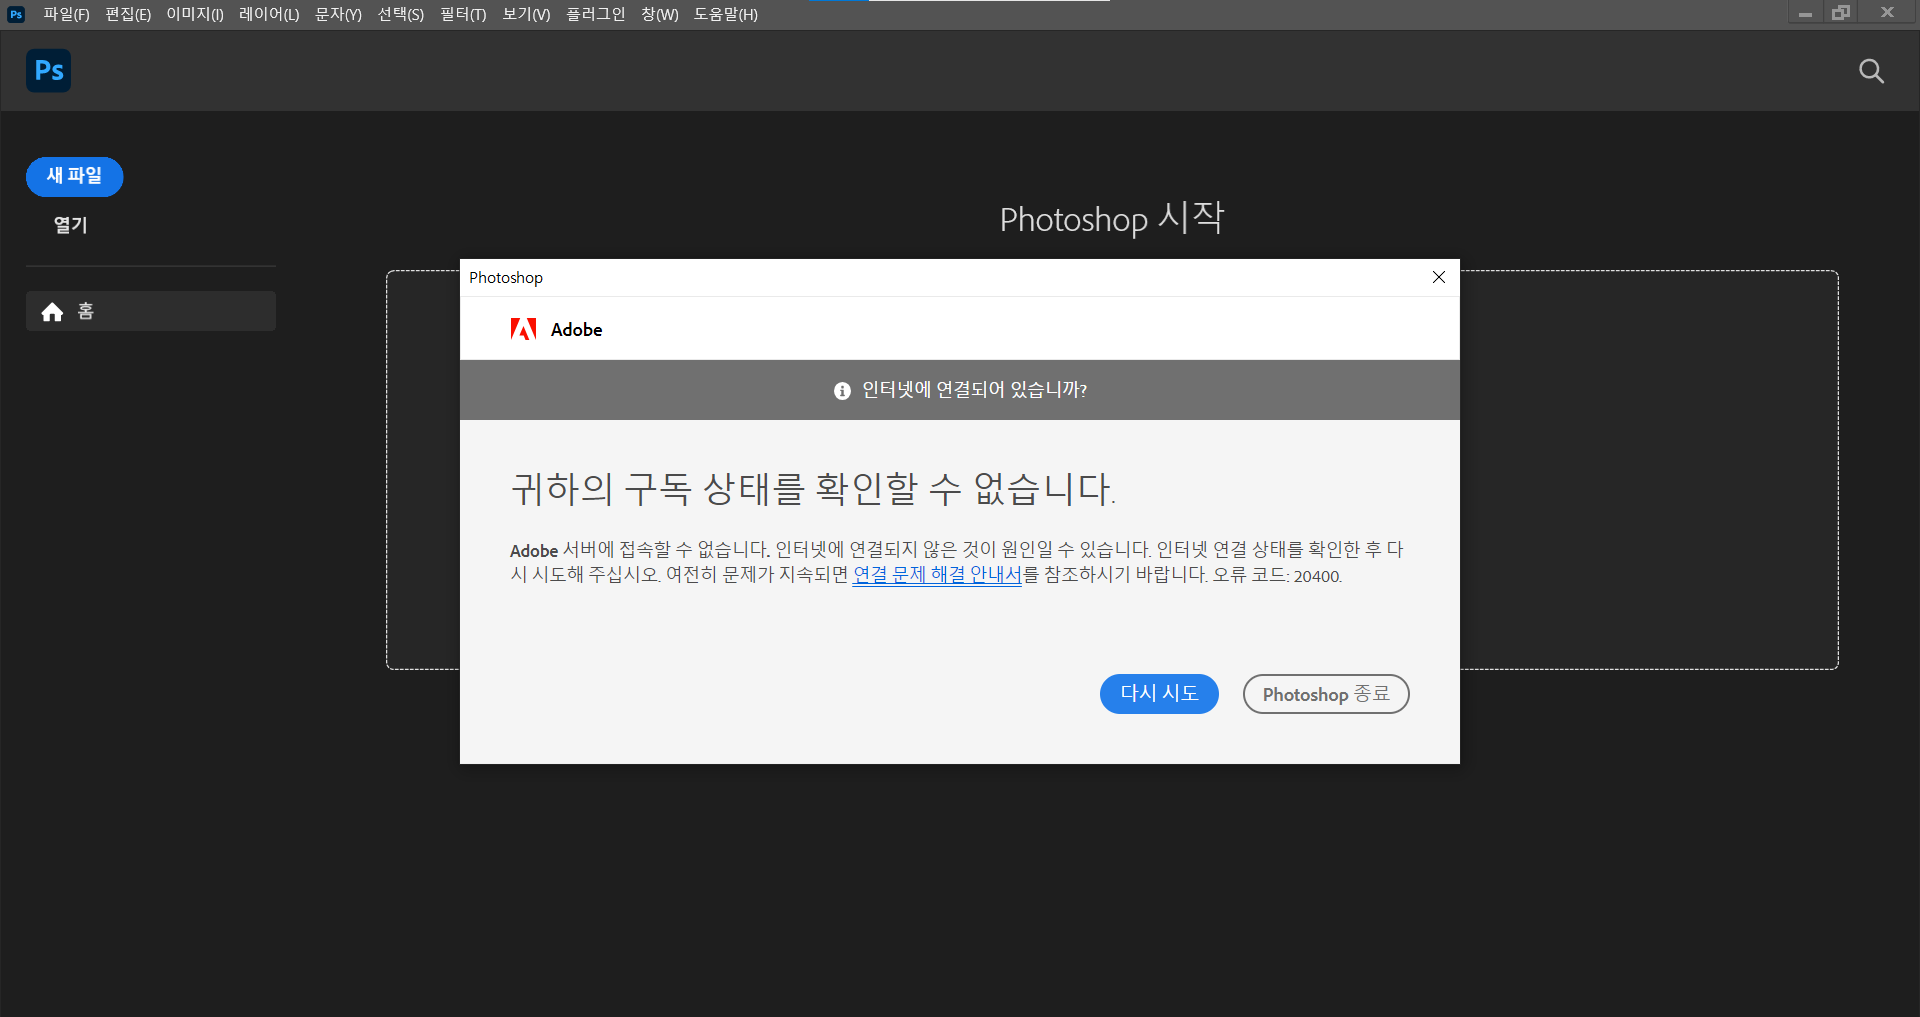1920x1017 pixels.
Task: Click the 새 파일 button
Action: pos(74,176)
